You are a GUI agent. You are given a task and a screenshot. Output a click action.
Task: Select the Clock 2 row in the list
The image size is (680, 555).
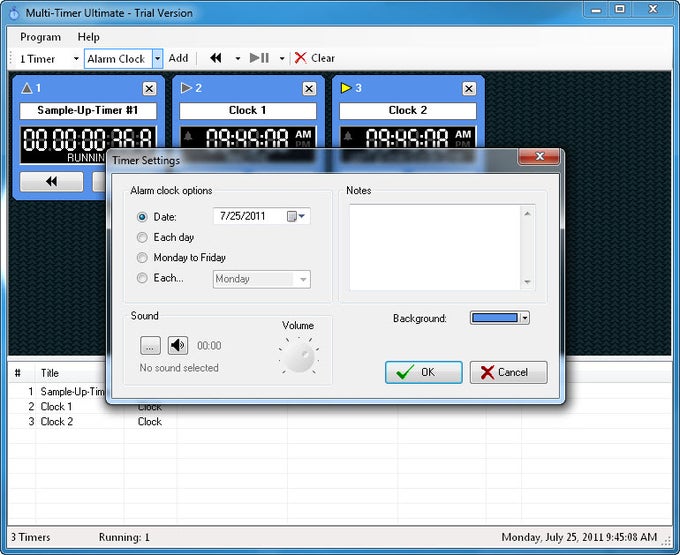point(340,421)
